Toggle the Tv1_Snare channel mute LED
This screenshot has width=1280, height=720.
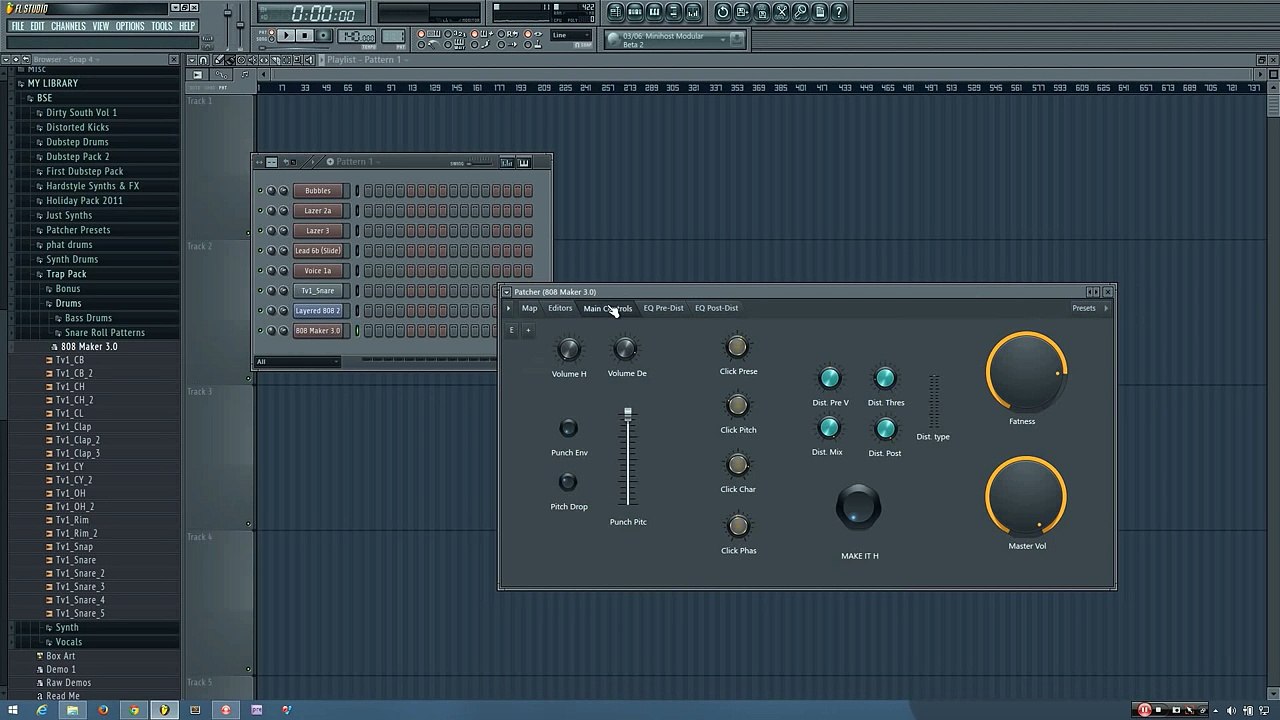260,290
